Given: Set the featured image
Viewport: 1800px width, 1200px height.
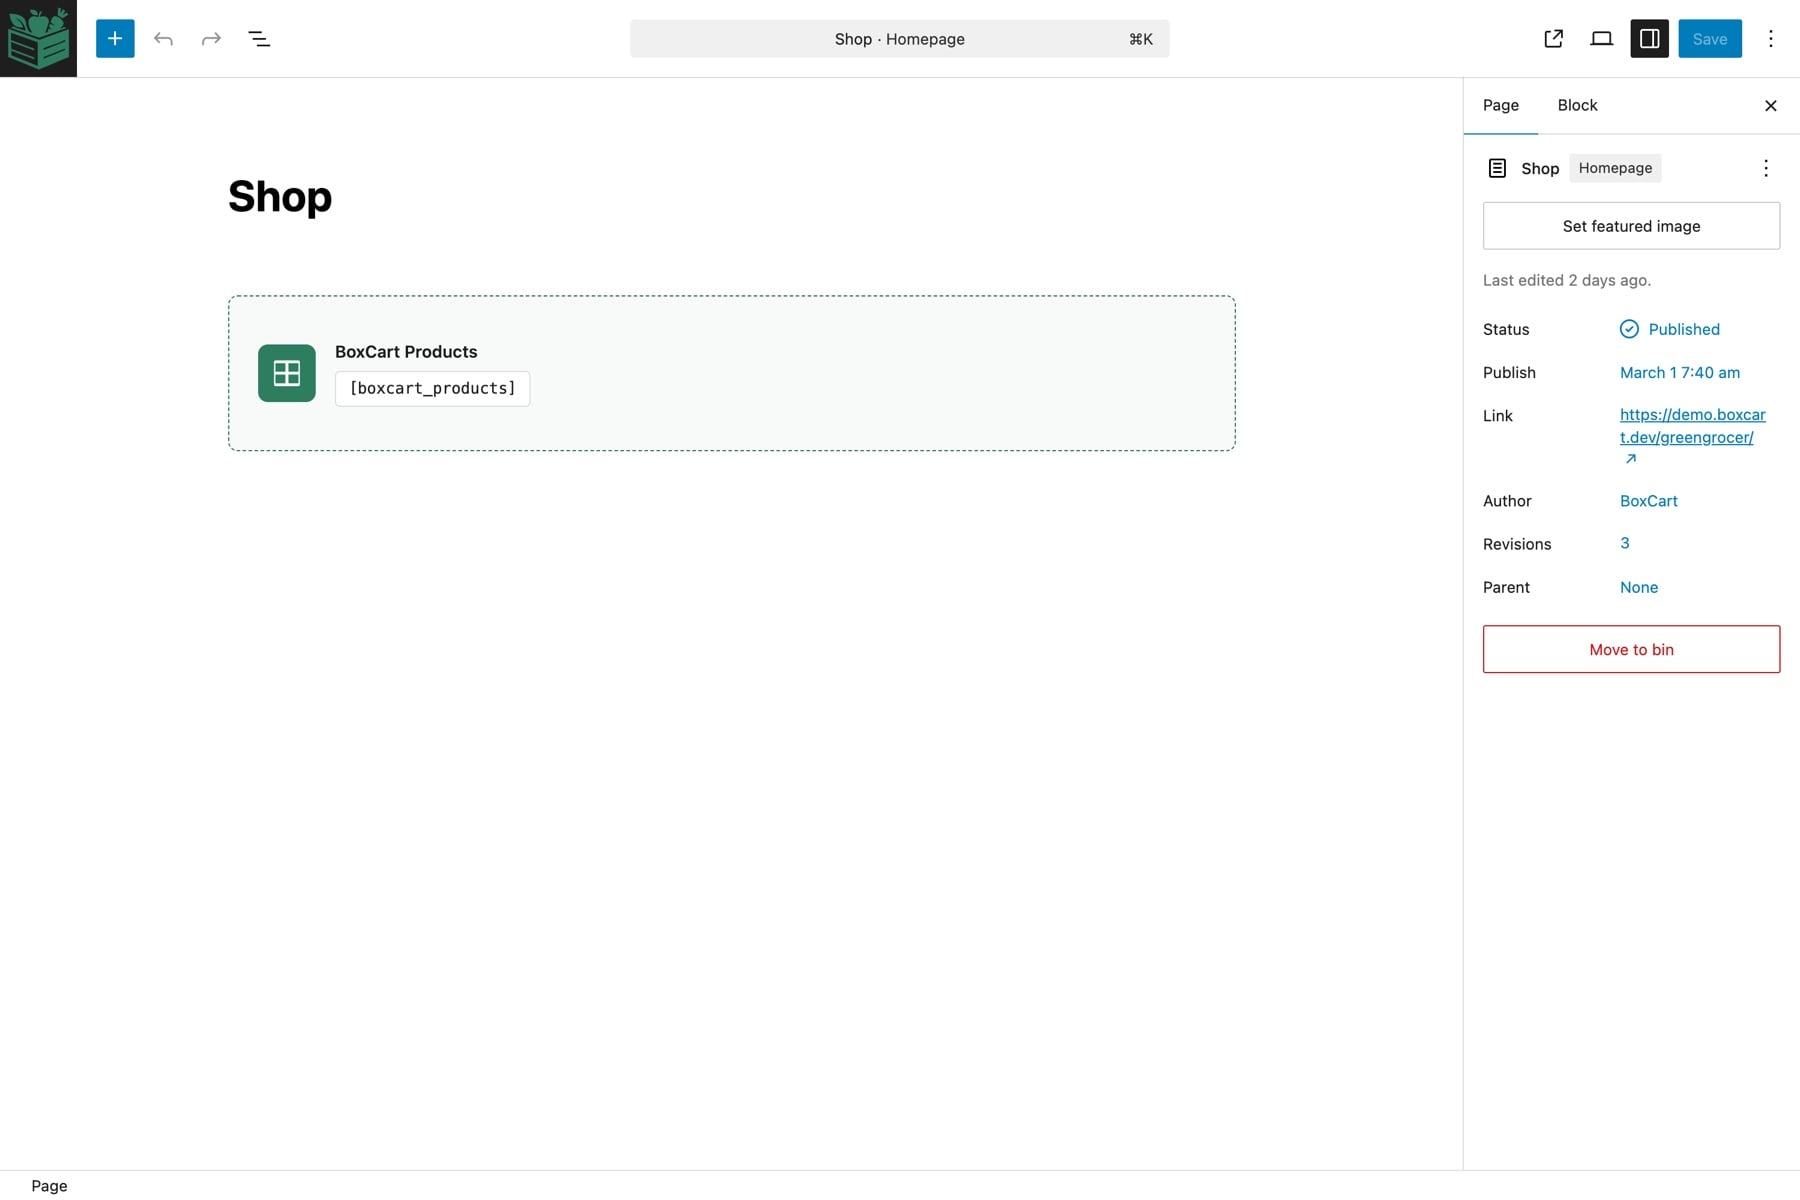Looking at the screenshot, I should 1631,226.
